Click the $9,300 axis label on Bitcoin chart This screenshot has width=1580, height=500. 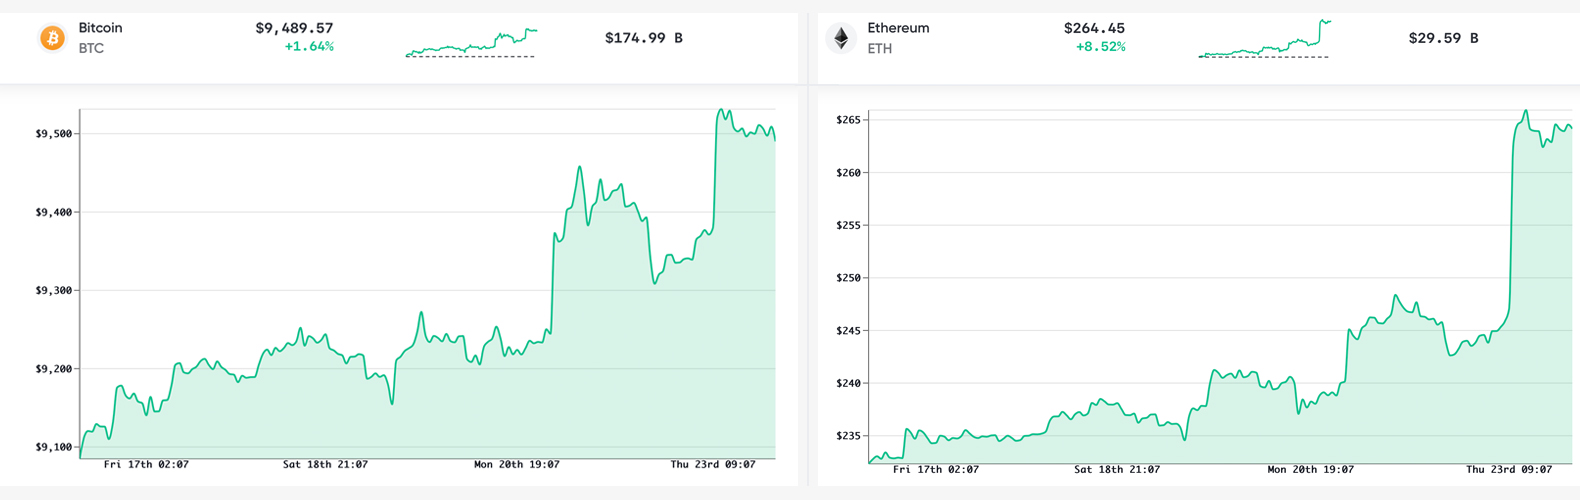[55, 291]
